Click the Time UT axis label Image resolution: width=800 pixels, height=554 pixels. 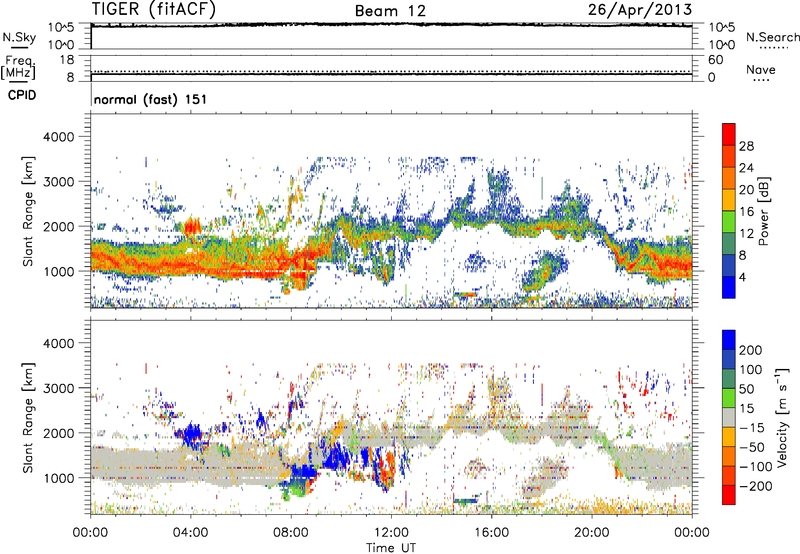pos(391,548)
